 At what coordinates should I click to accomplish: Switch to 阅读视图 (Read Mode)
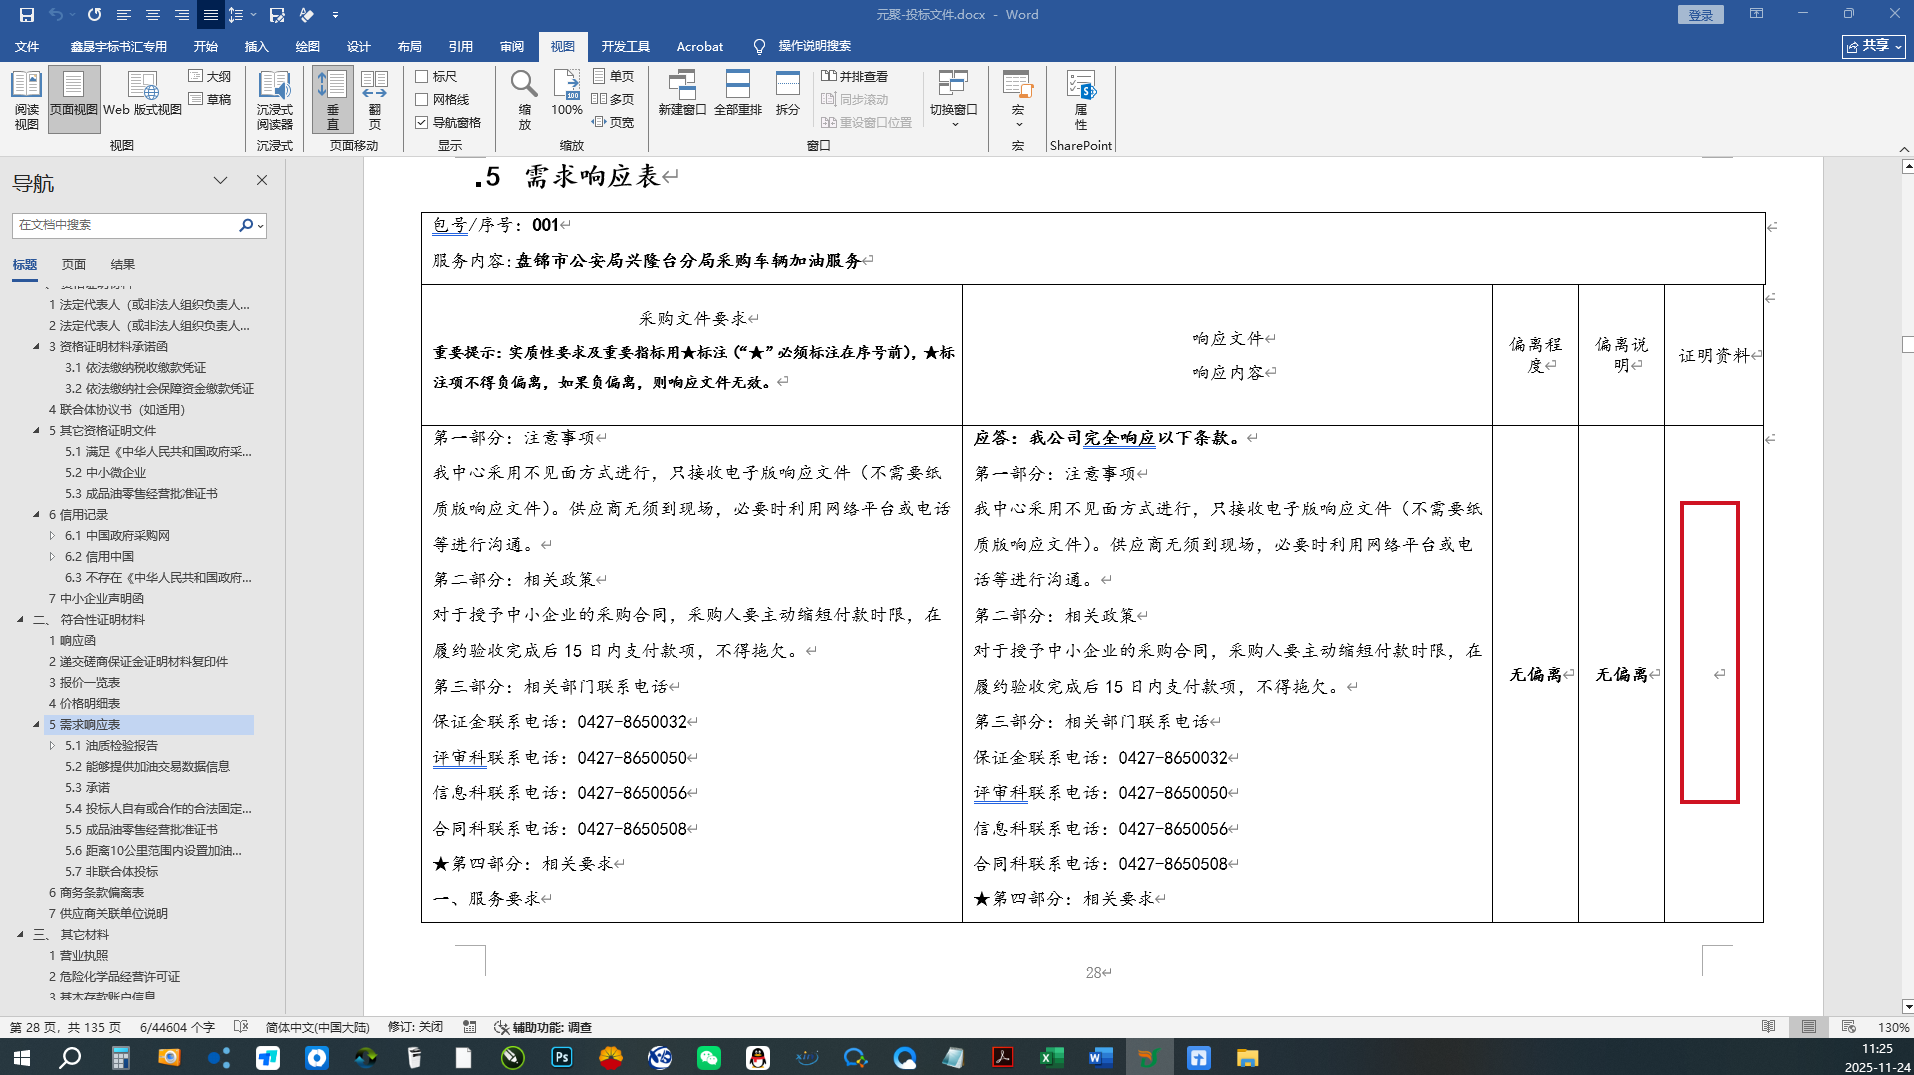point(26,100)
